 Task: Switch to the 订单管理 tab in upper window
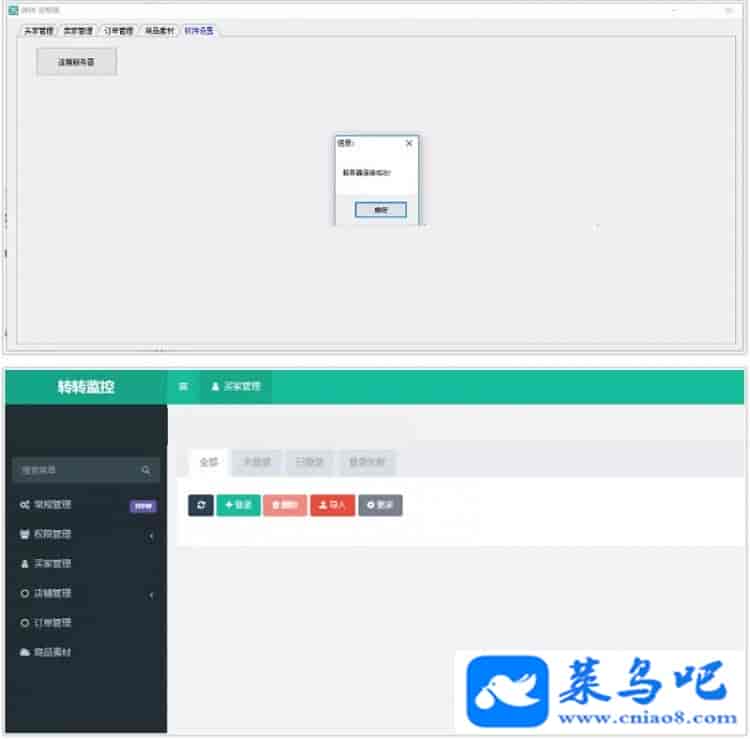pyautogui.click(x=119, y=31)
